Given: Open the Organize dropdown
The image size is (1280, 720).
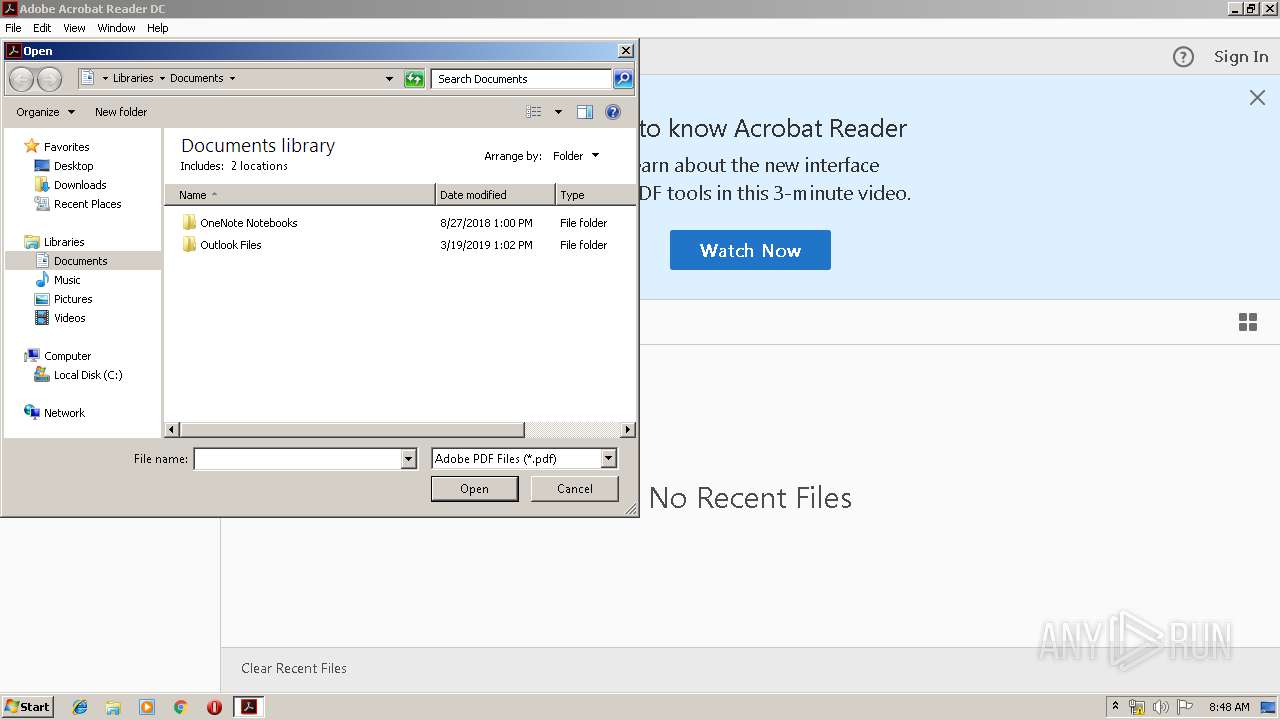Looking at the screenshot, I should (45, 112).
